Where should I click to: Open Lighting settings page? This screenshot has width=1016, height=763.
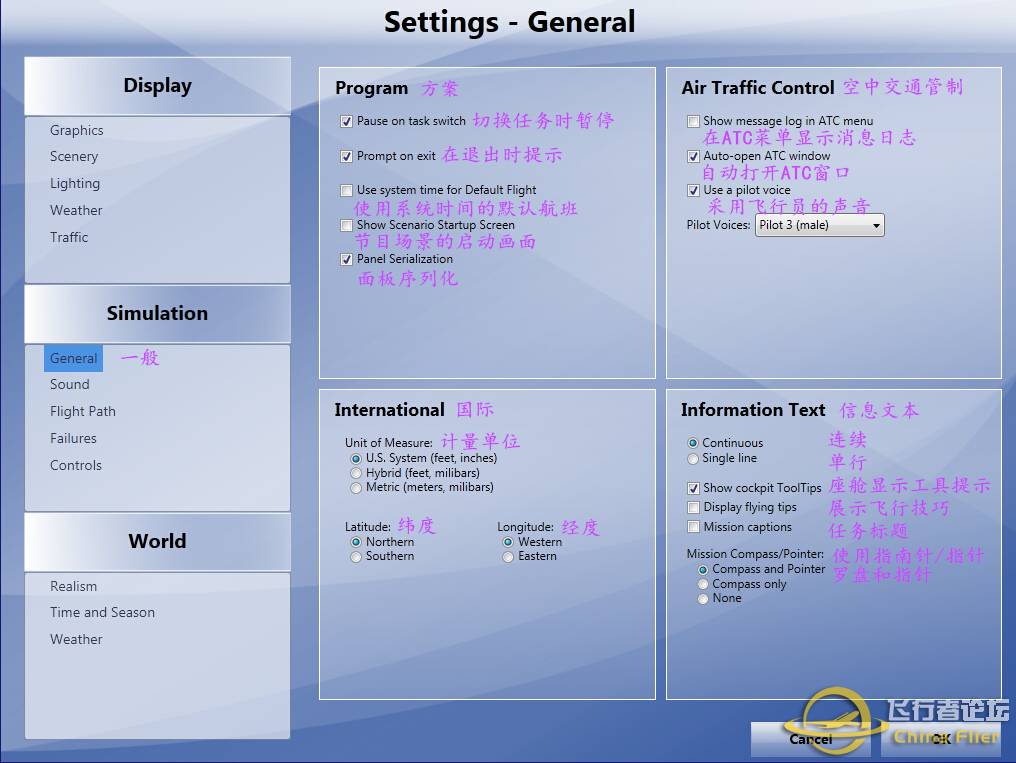[75, 184]
